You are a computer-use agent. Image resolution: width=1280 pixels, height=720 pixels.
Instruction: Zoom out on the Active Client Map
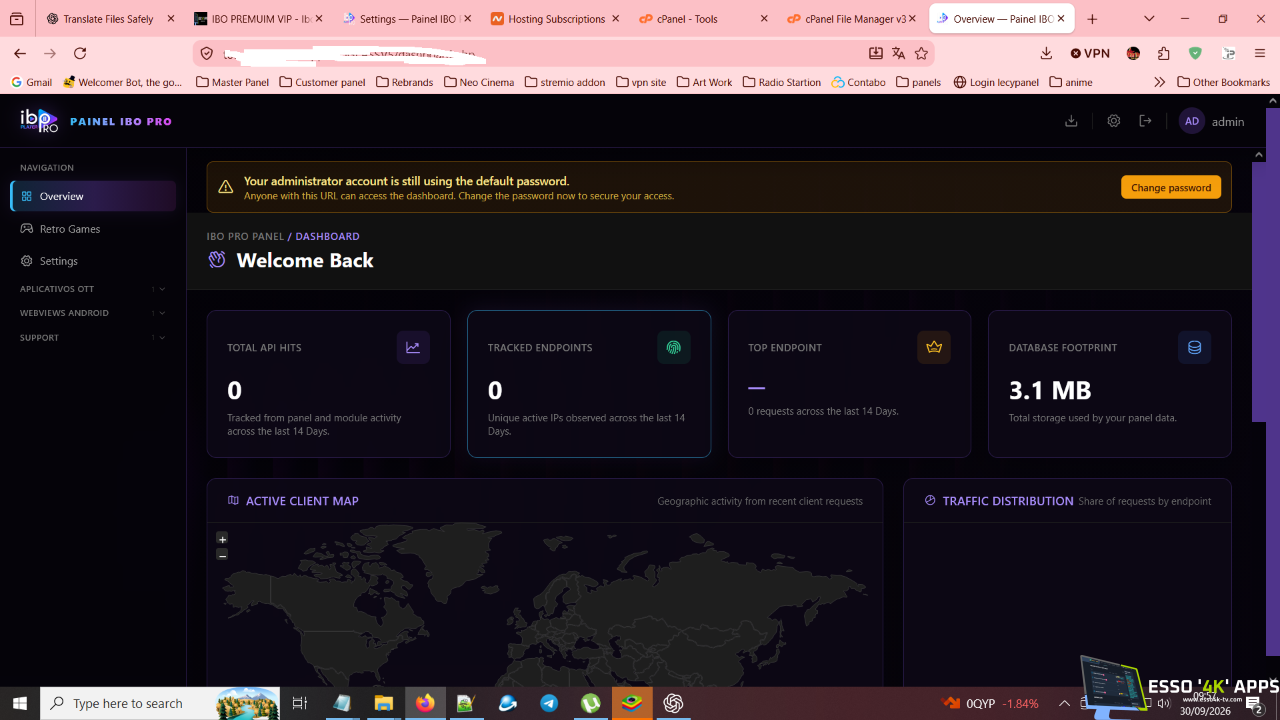(x=222, y=554)
